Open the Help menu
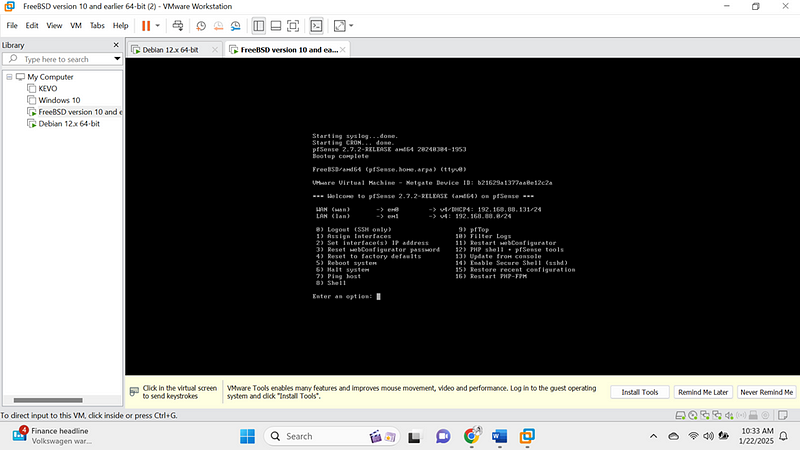Image resolution: width=800 pixels, height=450 pixels. [120, 26]
